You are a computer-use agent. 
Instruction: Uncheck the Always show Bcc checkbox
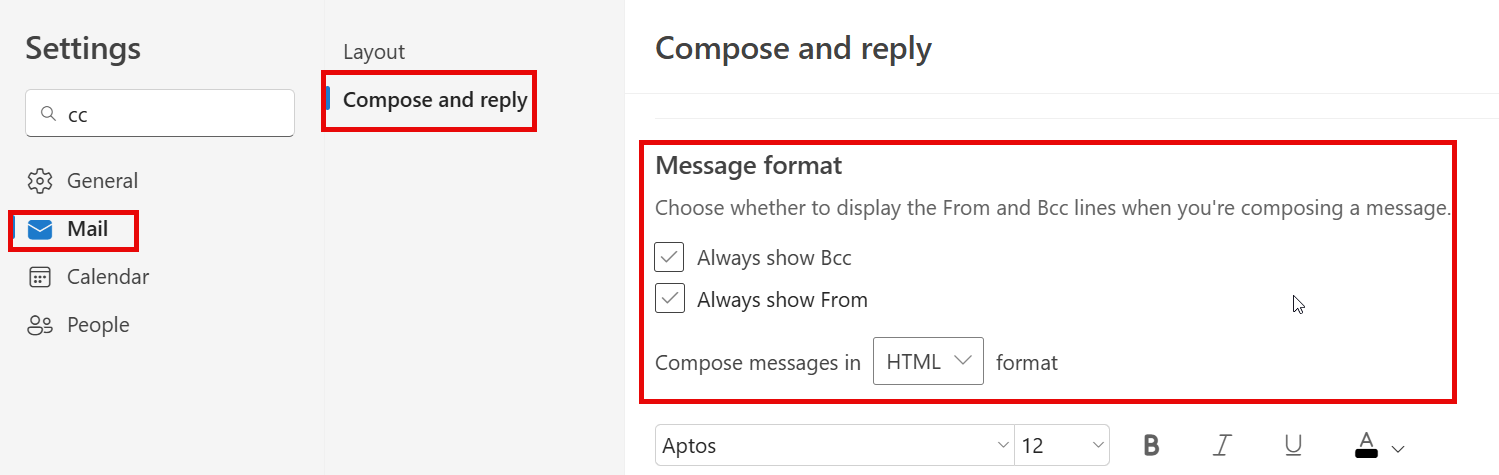coord(669,257)
